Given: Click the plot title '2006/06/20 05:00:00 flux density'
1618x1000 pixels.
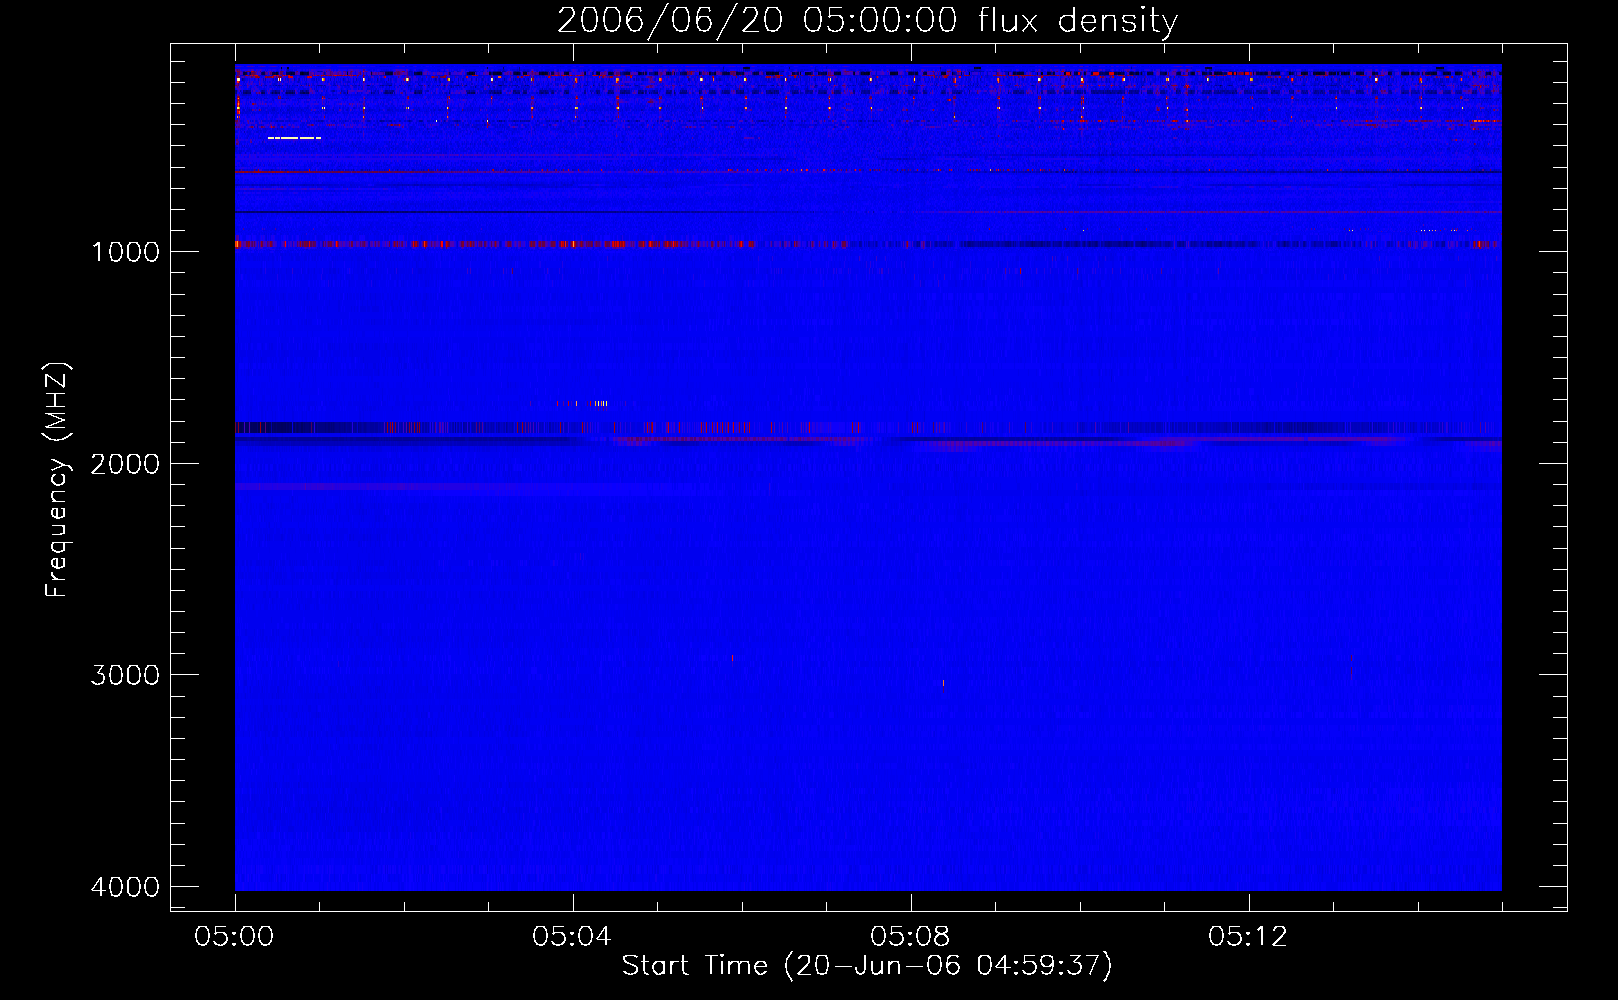Looking at the screenshot, I should coord(867,20).
